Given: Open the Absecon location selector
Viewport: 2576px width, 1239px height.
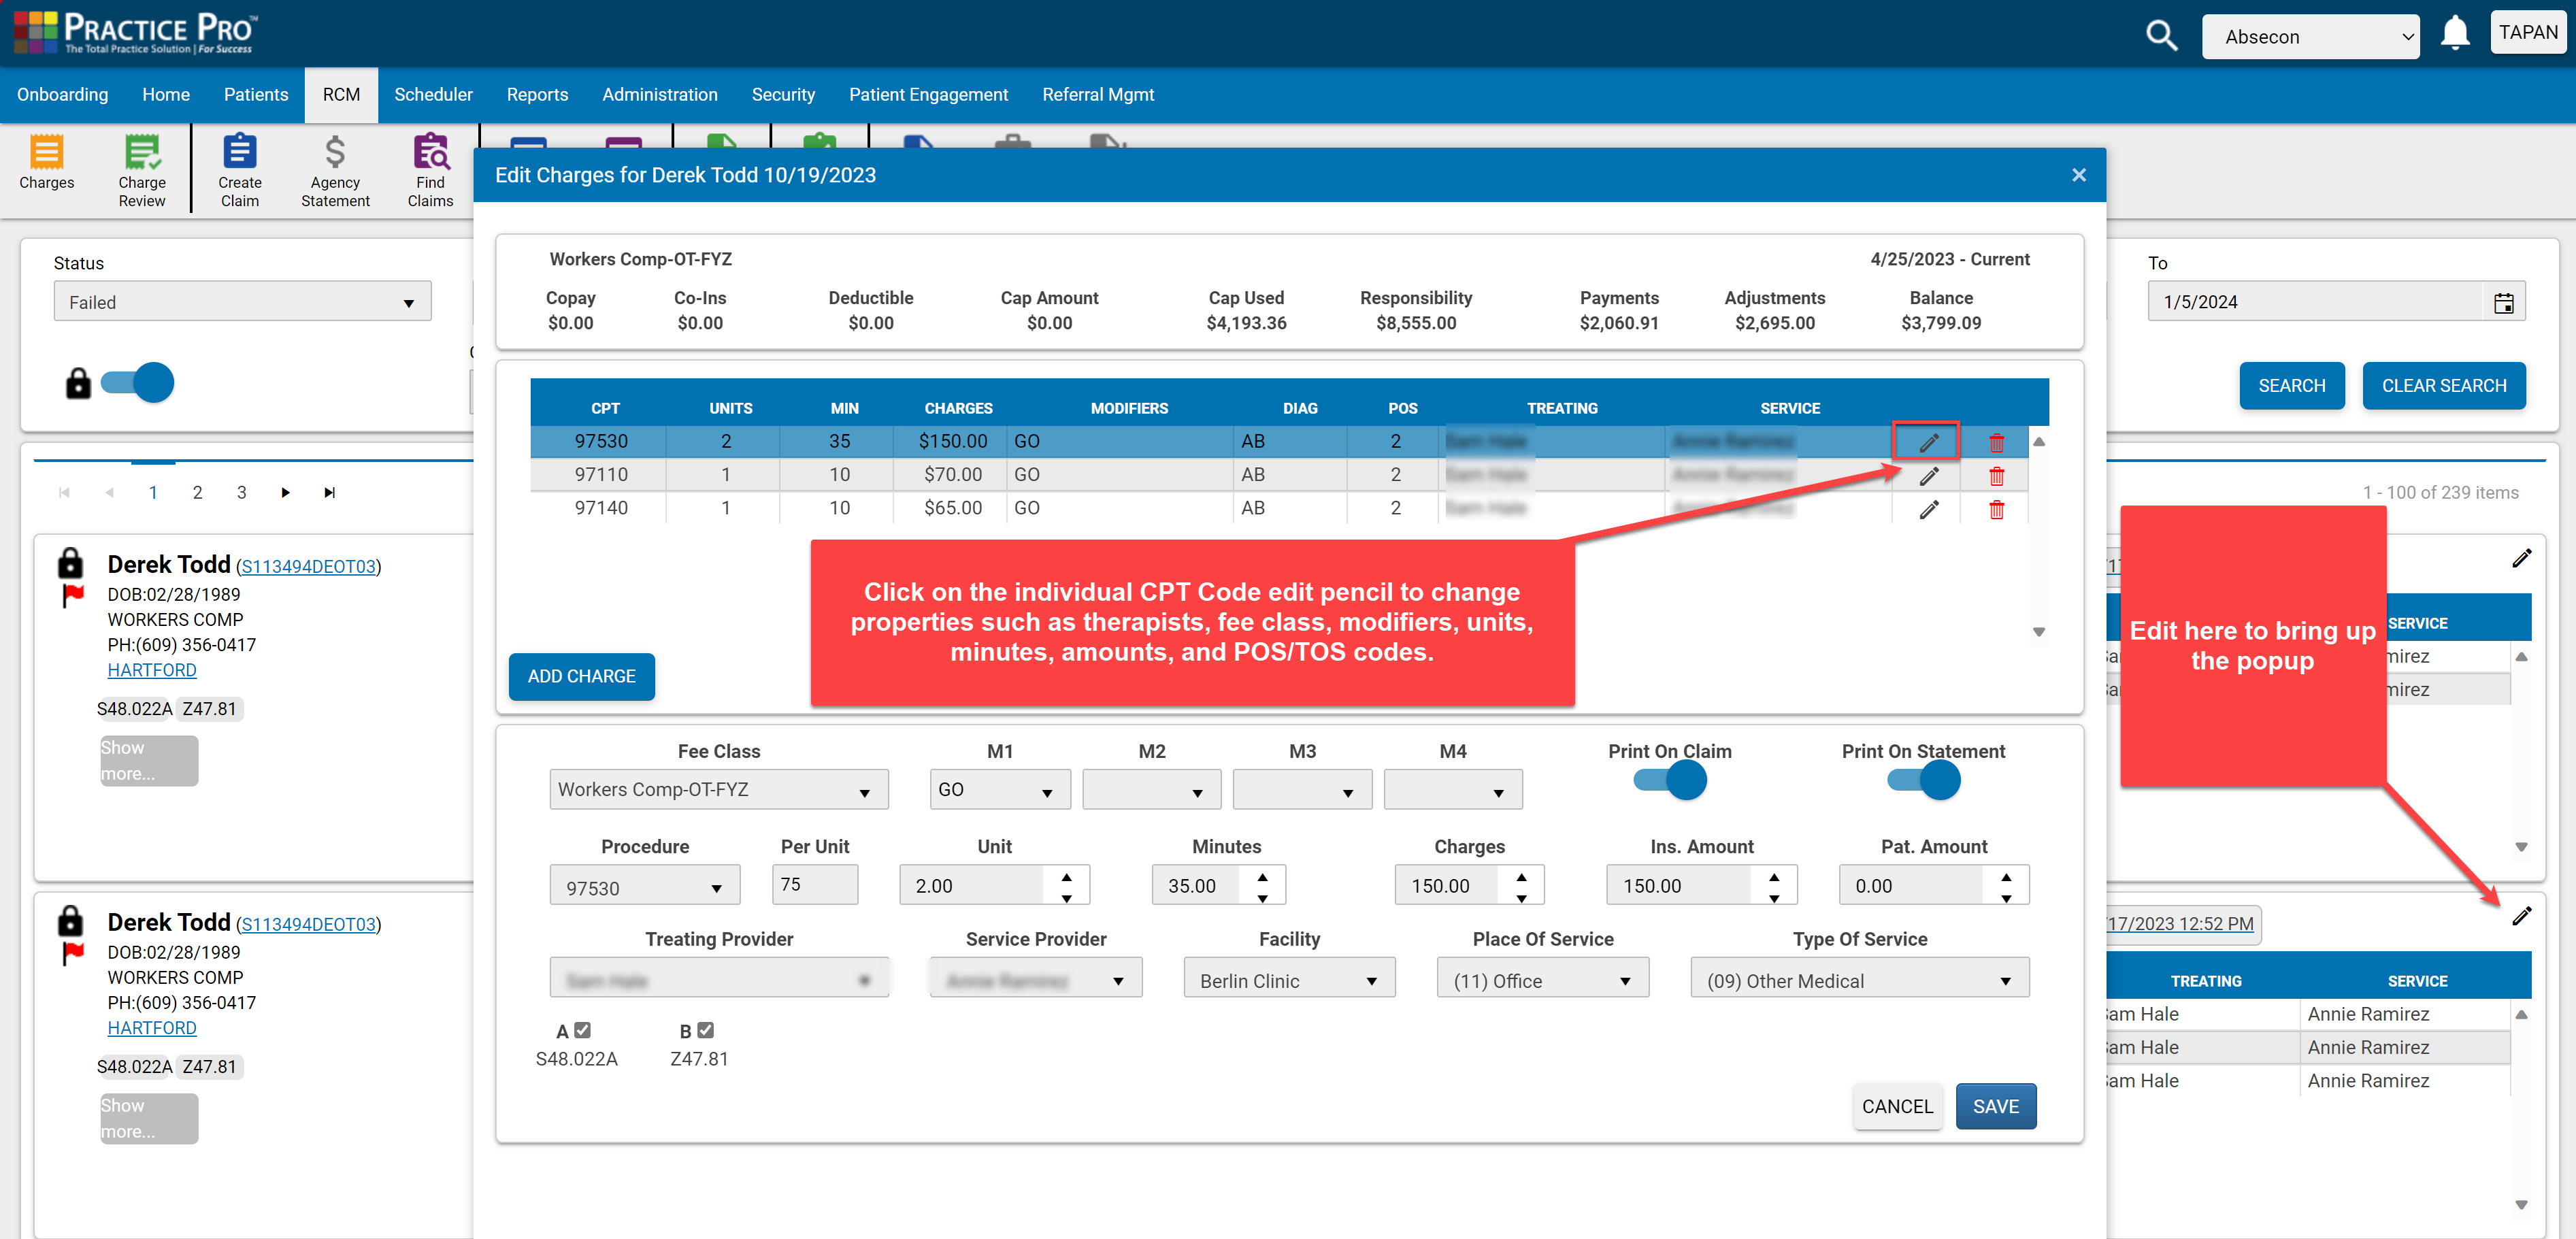Looking at the screenshot, I should point(2311,36).
